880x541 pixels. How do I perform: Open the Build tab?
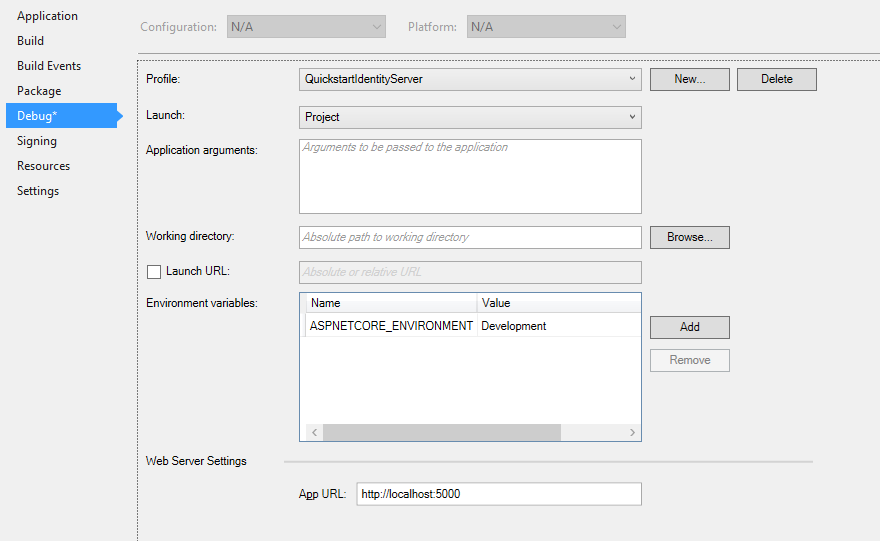(x=30, y=41)
